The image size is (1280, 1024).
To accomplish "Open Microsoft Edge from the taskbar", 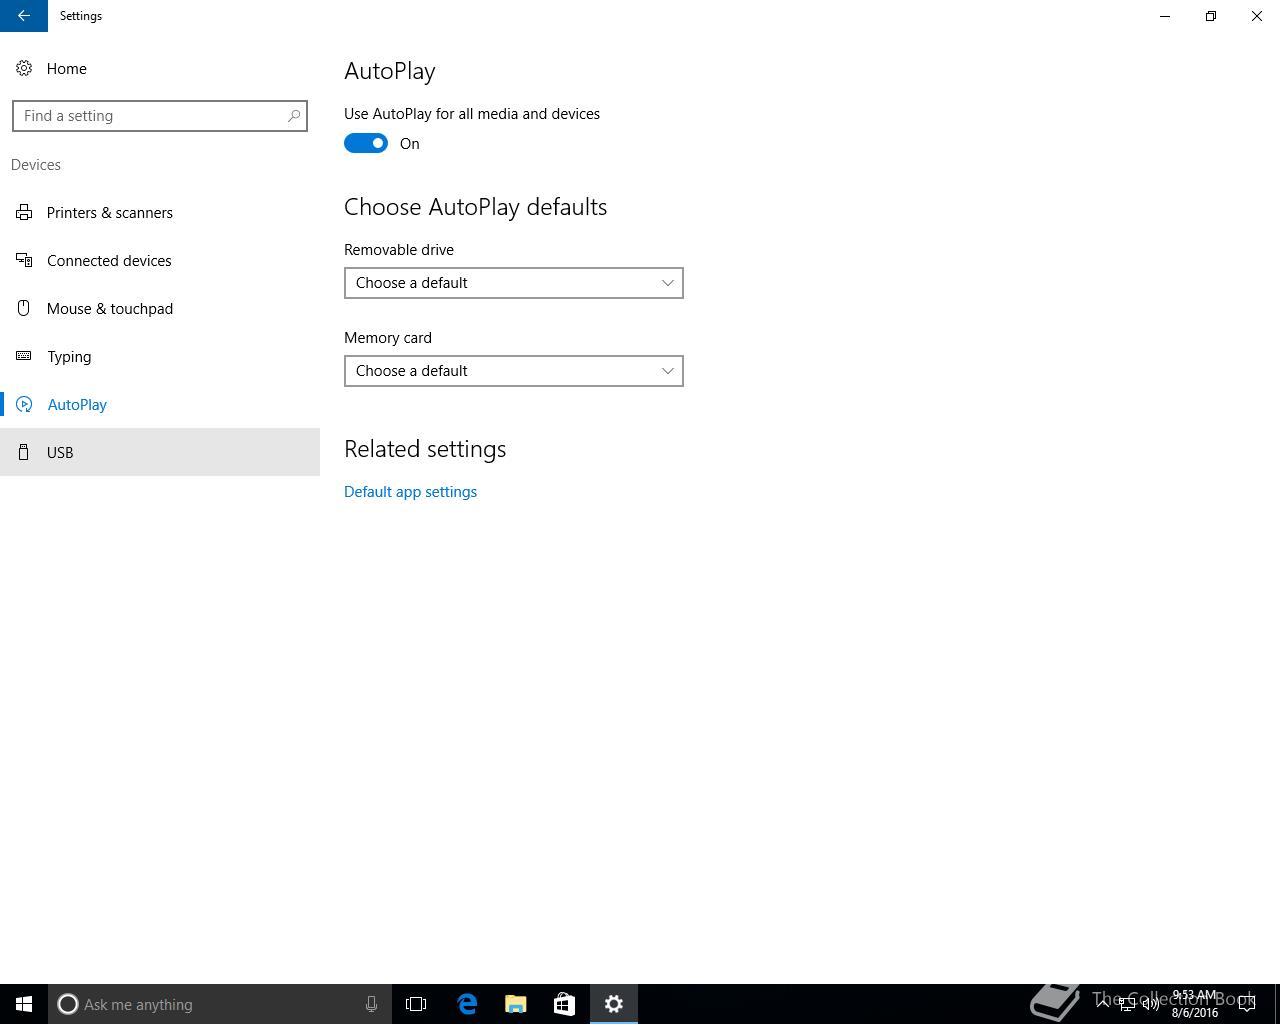I will click(467, 1004).
